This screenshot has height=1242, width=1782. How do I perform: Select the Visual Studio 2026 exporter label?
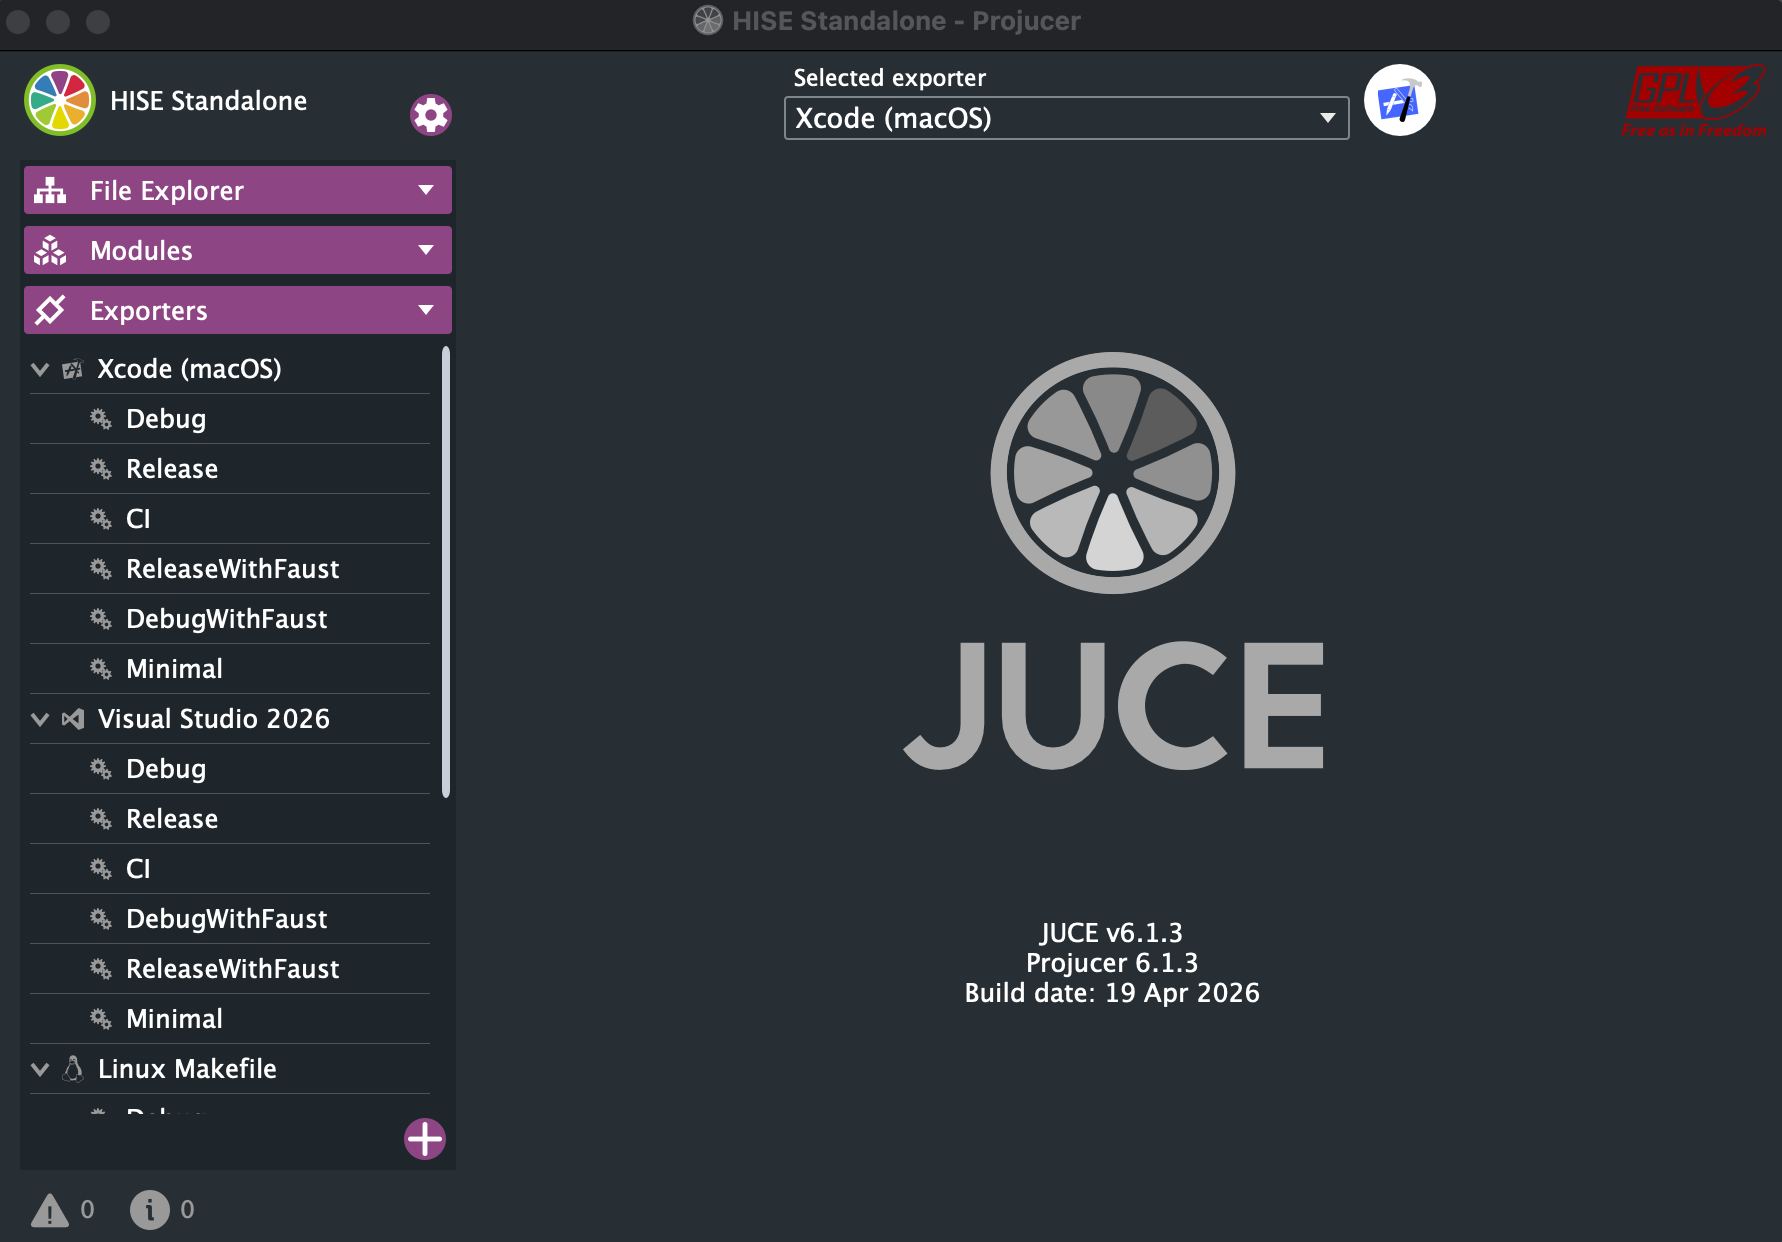(x=214, y=719)
